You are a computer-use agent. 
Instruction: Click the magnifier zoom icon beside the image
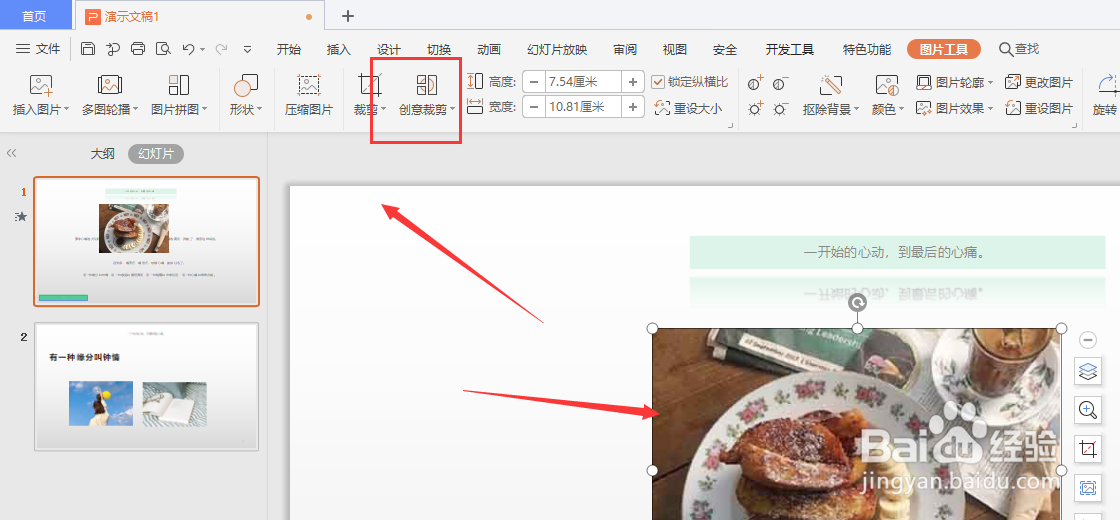[x=1088, y=410]
